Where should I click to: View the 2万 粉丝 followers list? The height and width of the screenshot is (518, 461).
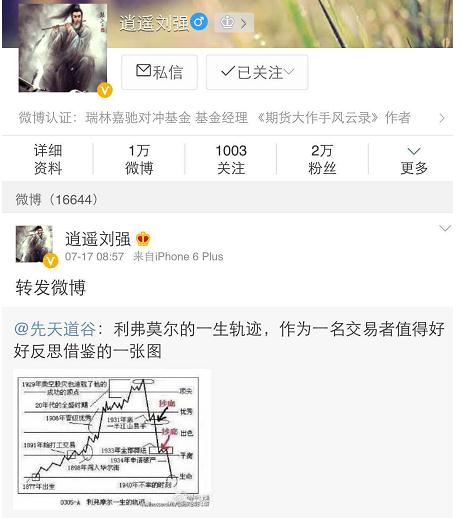point(322,159)
